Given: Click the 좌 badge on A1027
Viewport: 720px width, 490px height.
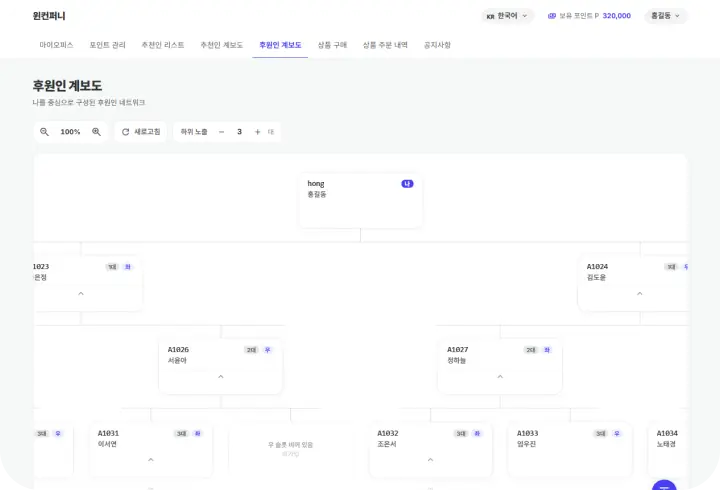Looking at the screenshot, I should point(547,350).
